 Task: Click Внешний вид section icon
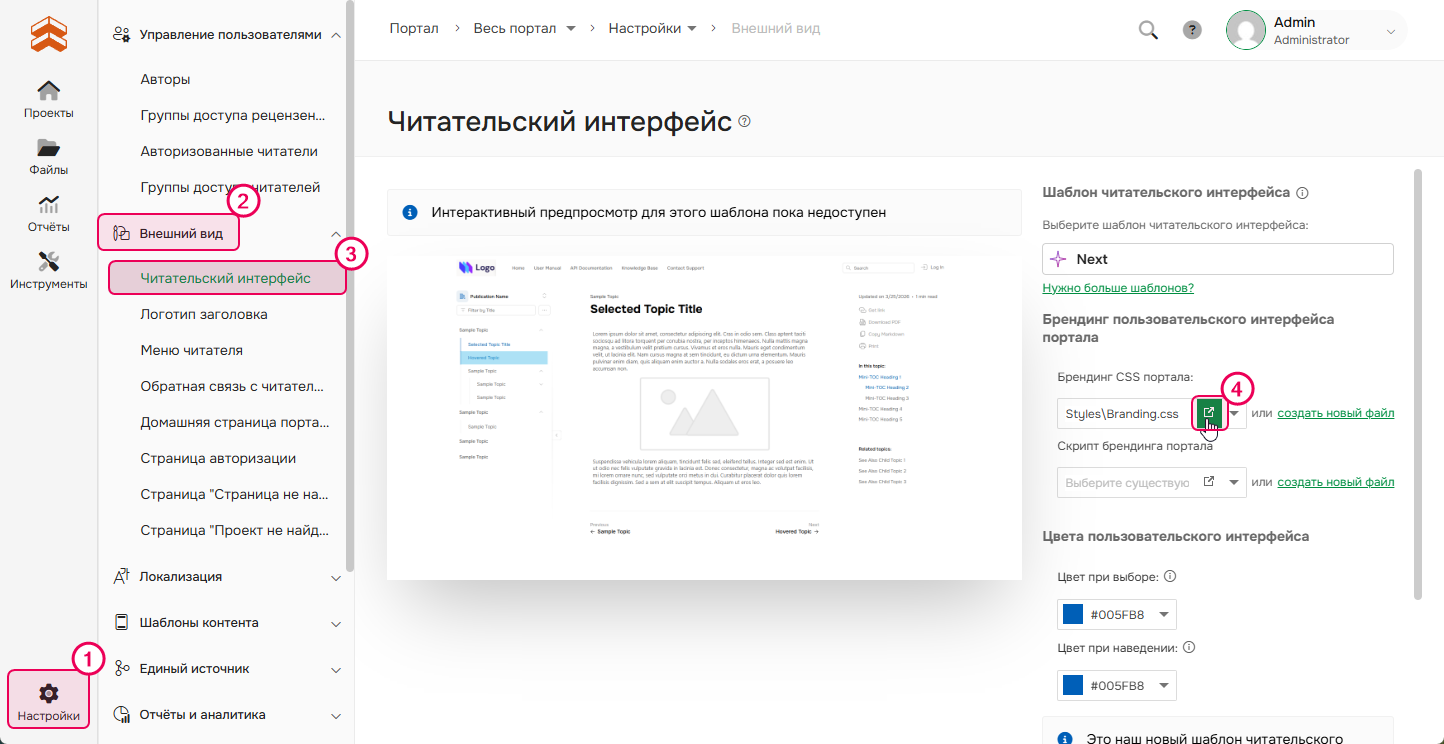point(122,233)
